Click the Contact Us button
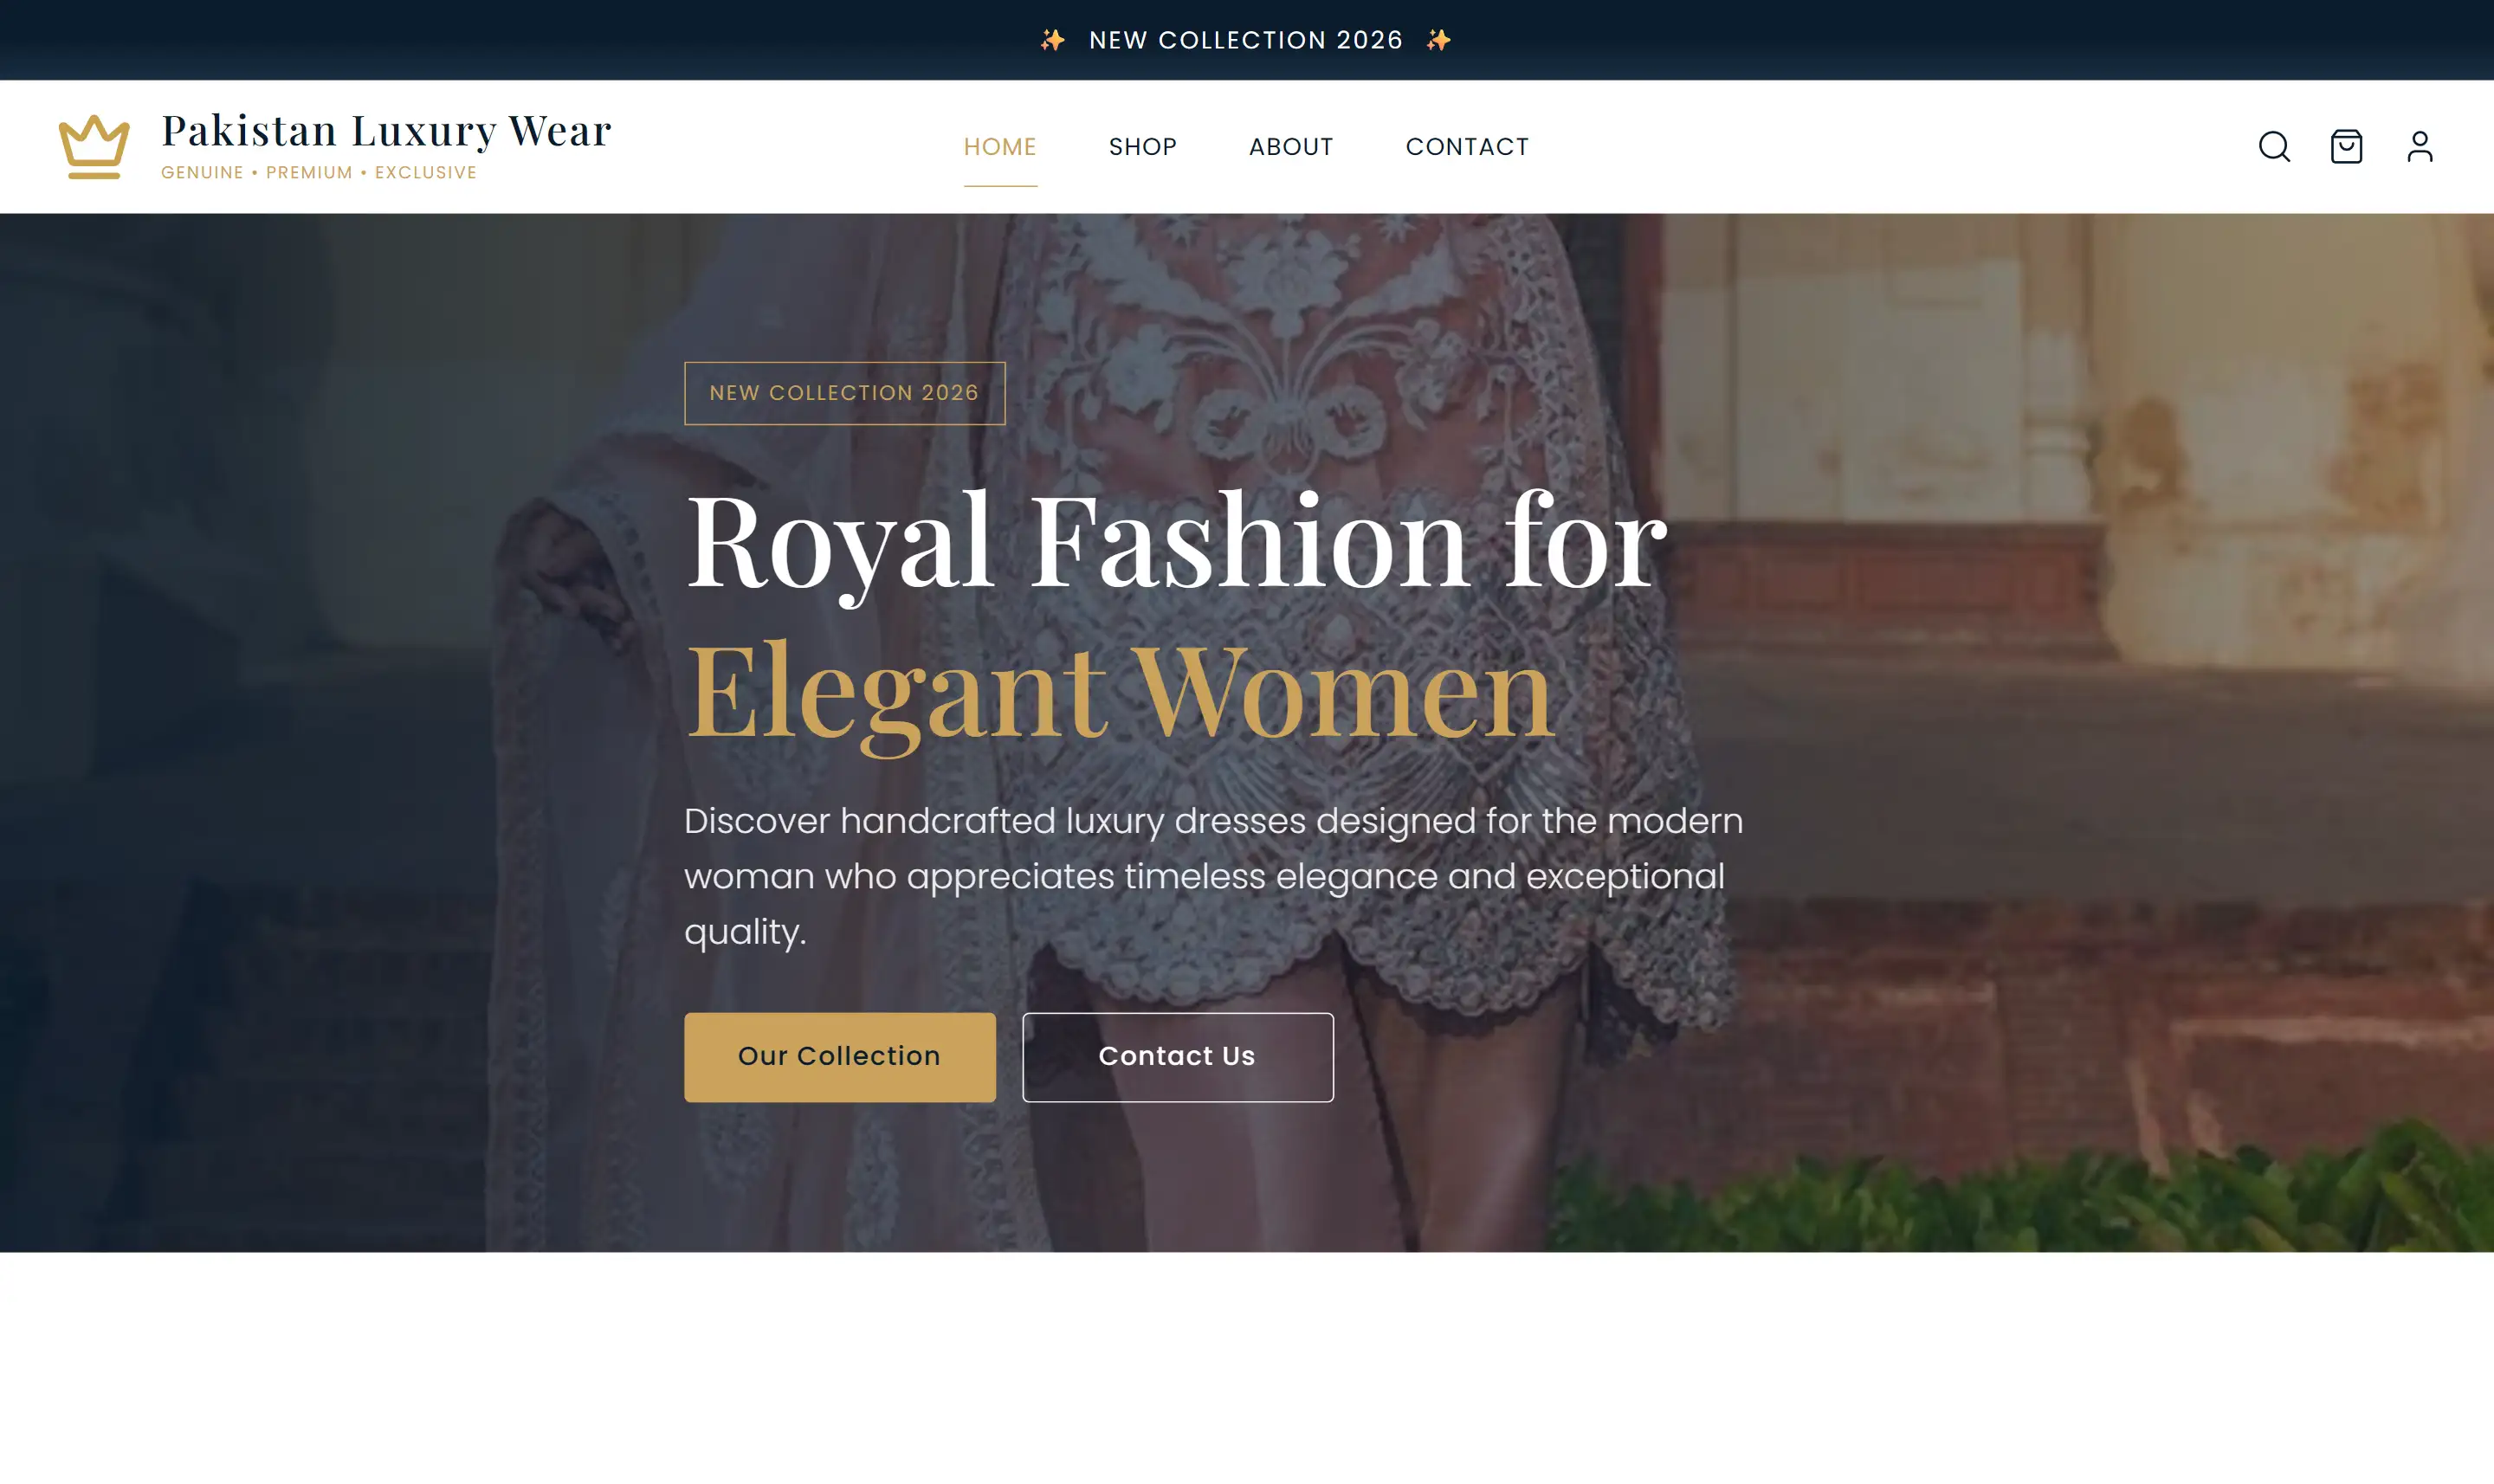 pyautogui.click(x=1178, y=1057)
